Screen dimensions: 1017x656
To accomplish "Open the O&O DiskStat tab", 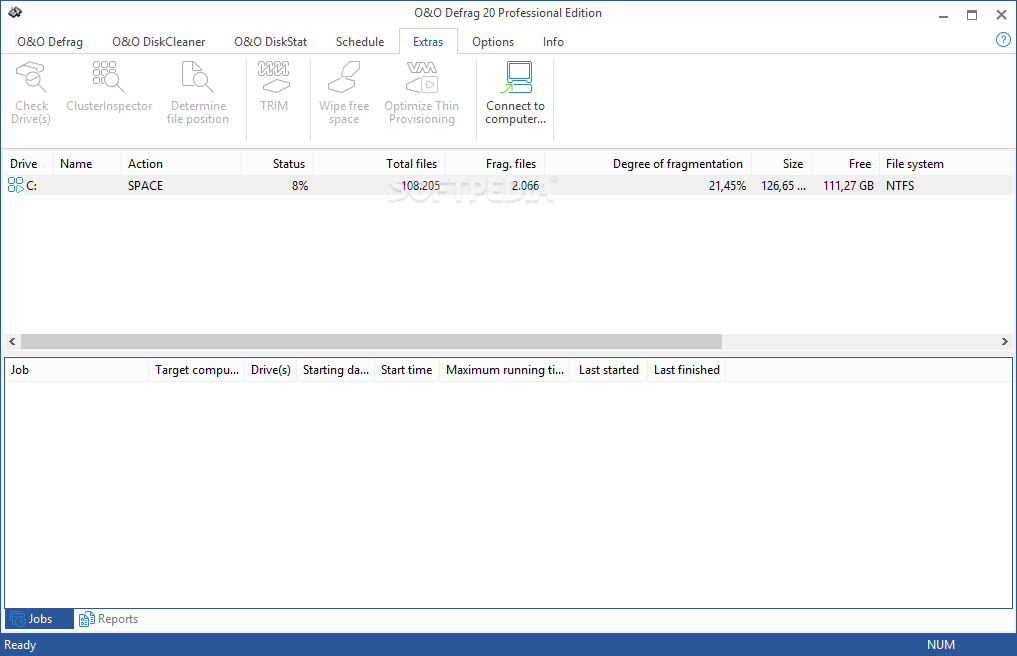I will 270,42.
